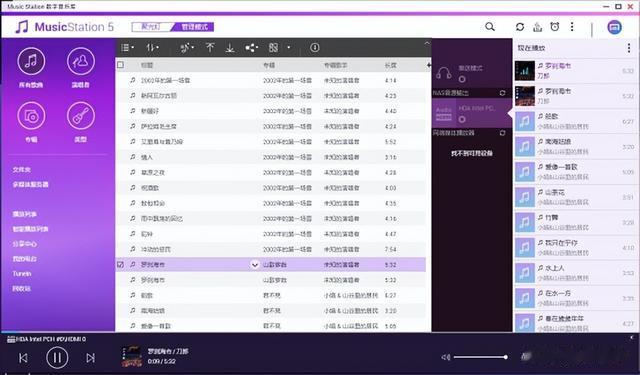Open My Radio in the sidebar
The height and width of the screenshot is (375, 640).
pos(24,259)
